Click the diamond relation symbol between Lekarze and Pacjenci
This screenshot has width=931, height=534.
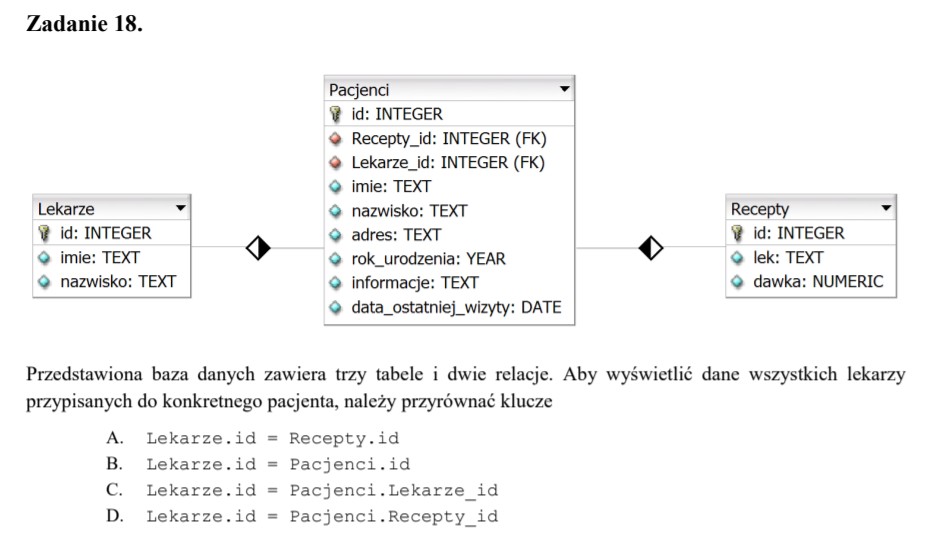tap(258, 247)
